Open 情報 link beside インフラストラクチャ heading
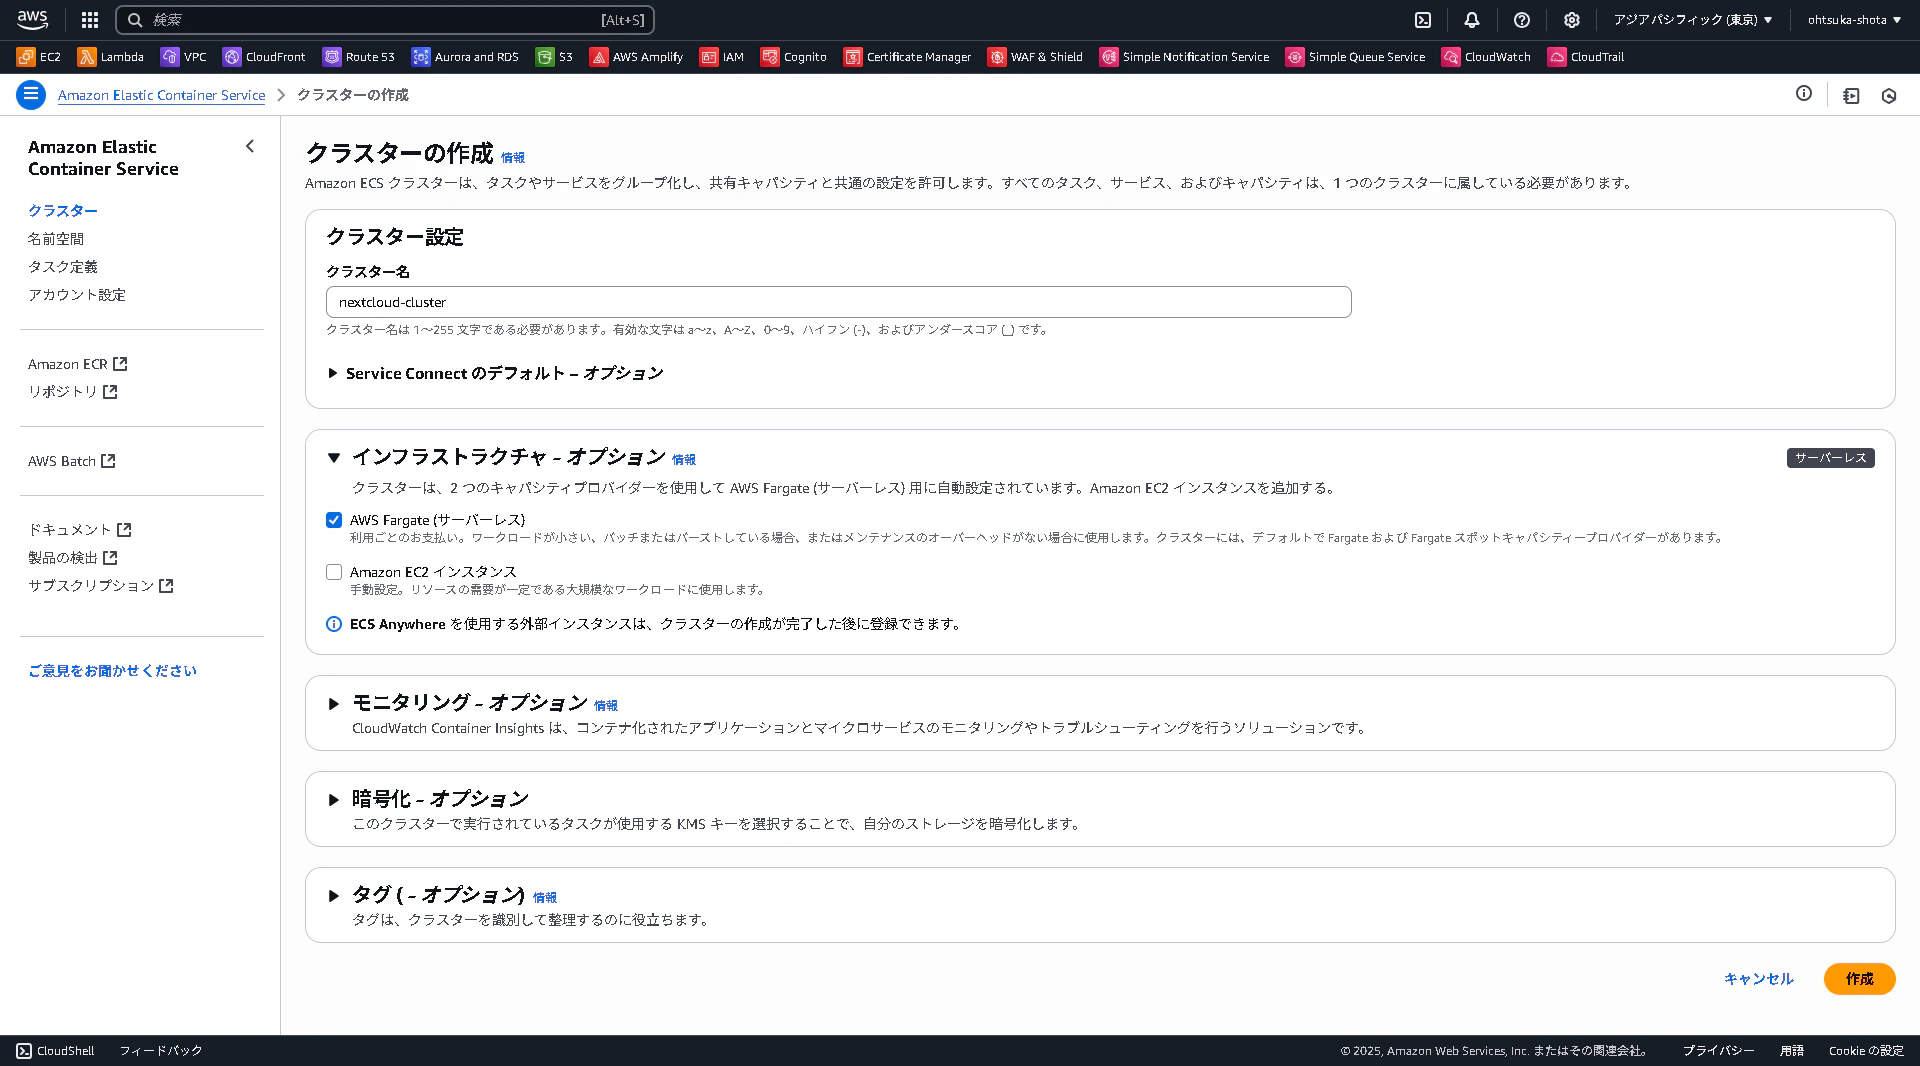Image resolution: width=1920 pixels, height=1066 pixels. pos(684,460)
